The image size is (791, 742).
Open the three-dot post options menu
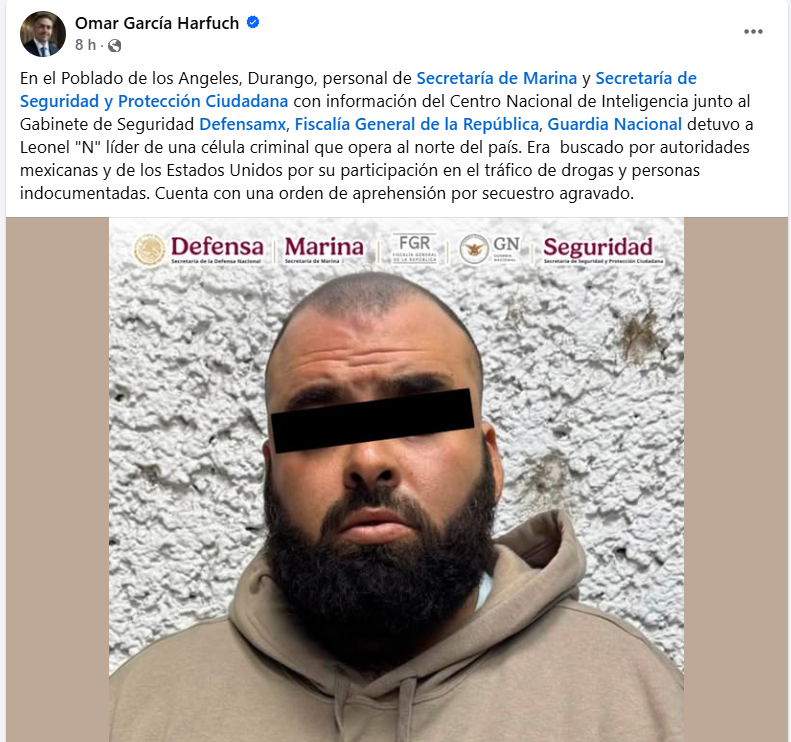tap(753, 31)
